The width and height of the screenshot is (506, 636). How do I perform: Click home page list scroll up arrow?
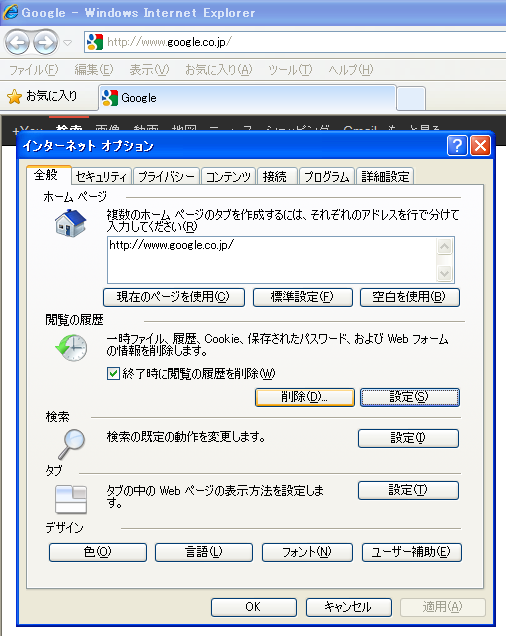pyautogui.click(x=445, y=246)
